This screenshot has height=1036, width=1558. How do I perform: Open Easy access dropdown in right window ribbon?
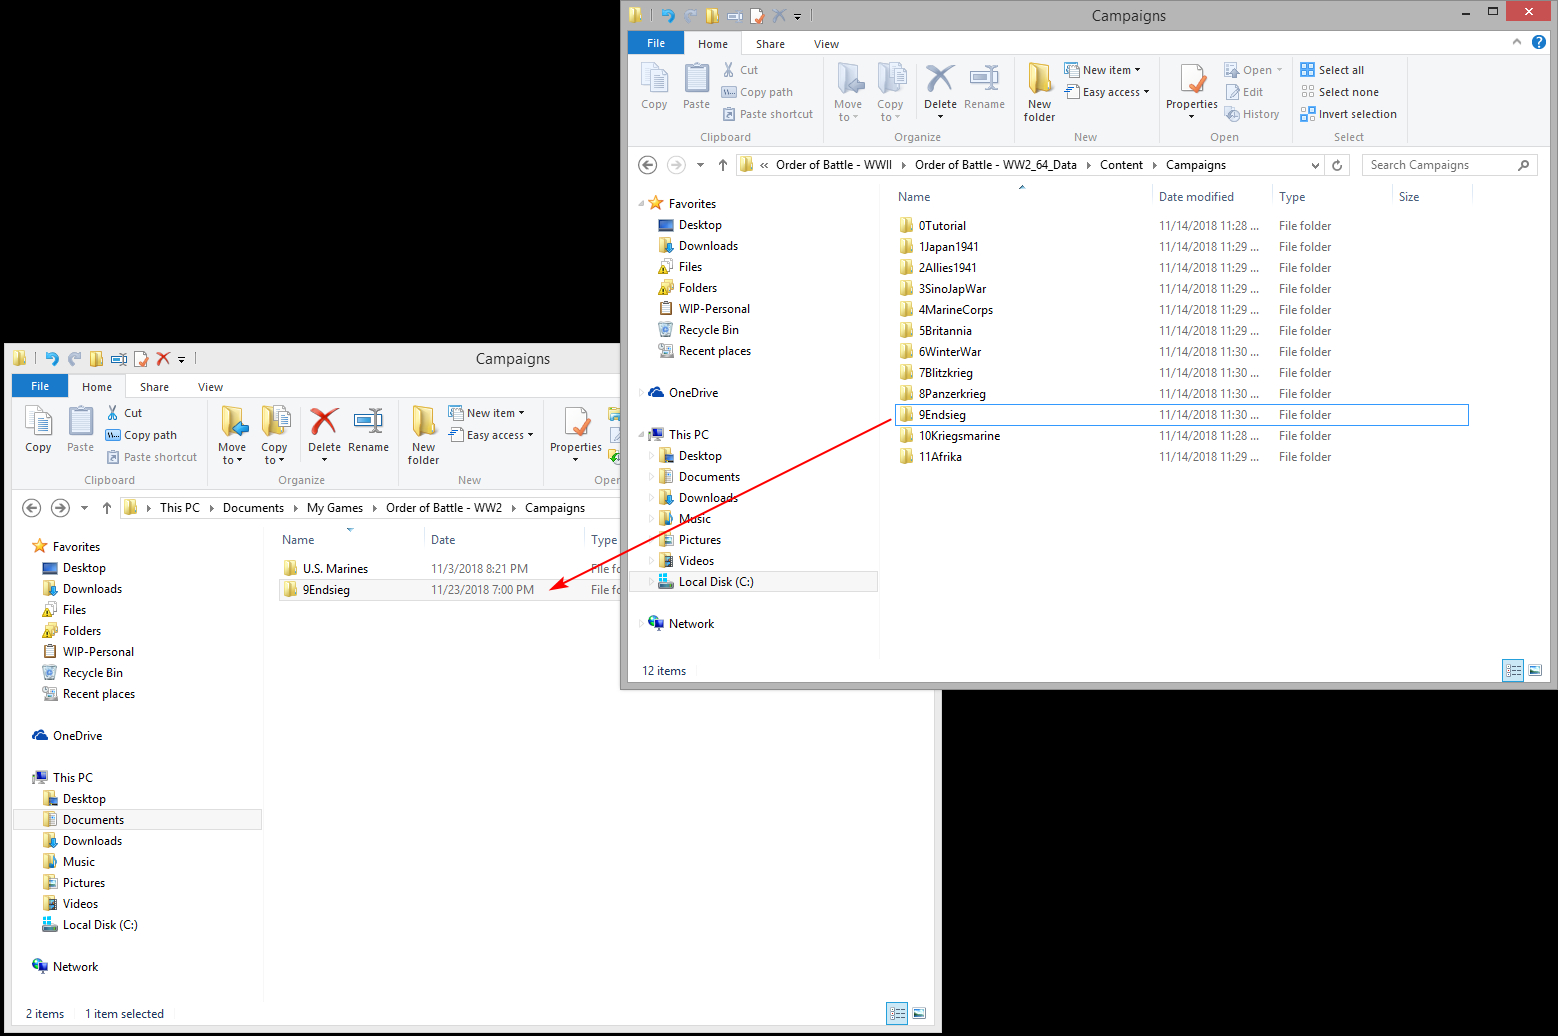(x=1107, y=92)
